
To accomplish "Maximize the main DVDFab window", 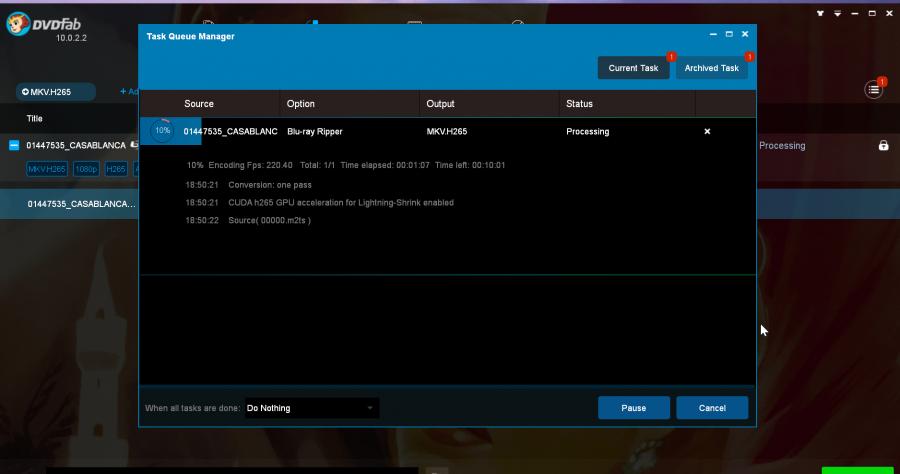I will click(872, 13).
